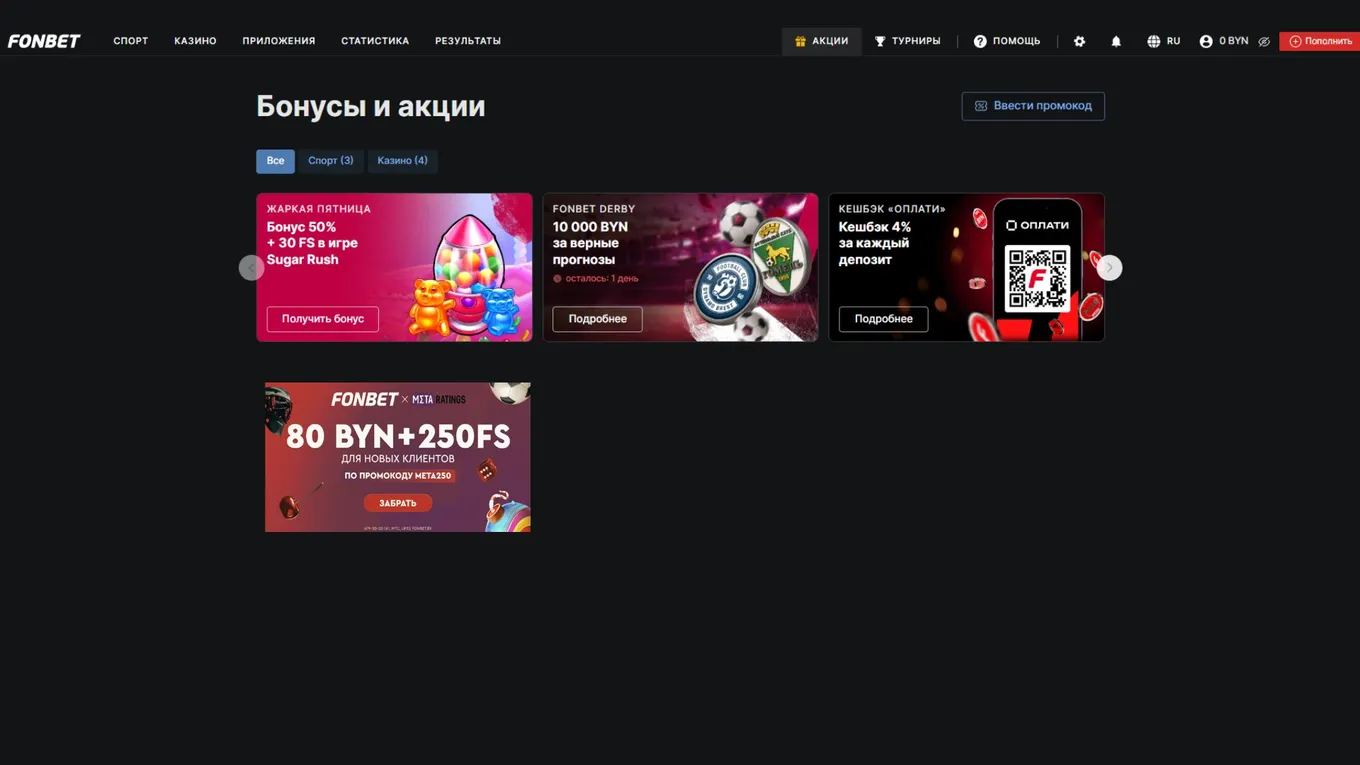Click the 'Кешбэк 4% за каждый депозит' text

(x=875, y=243)
